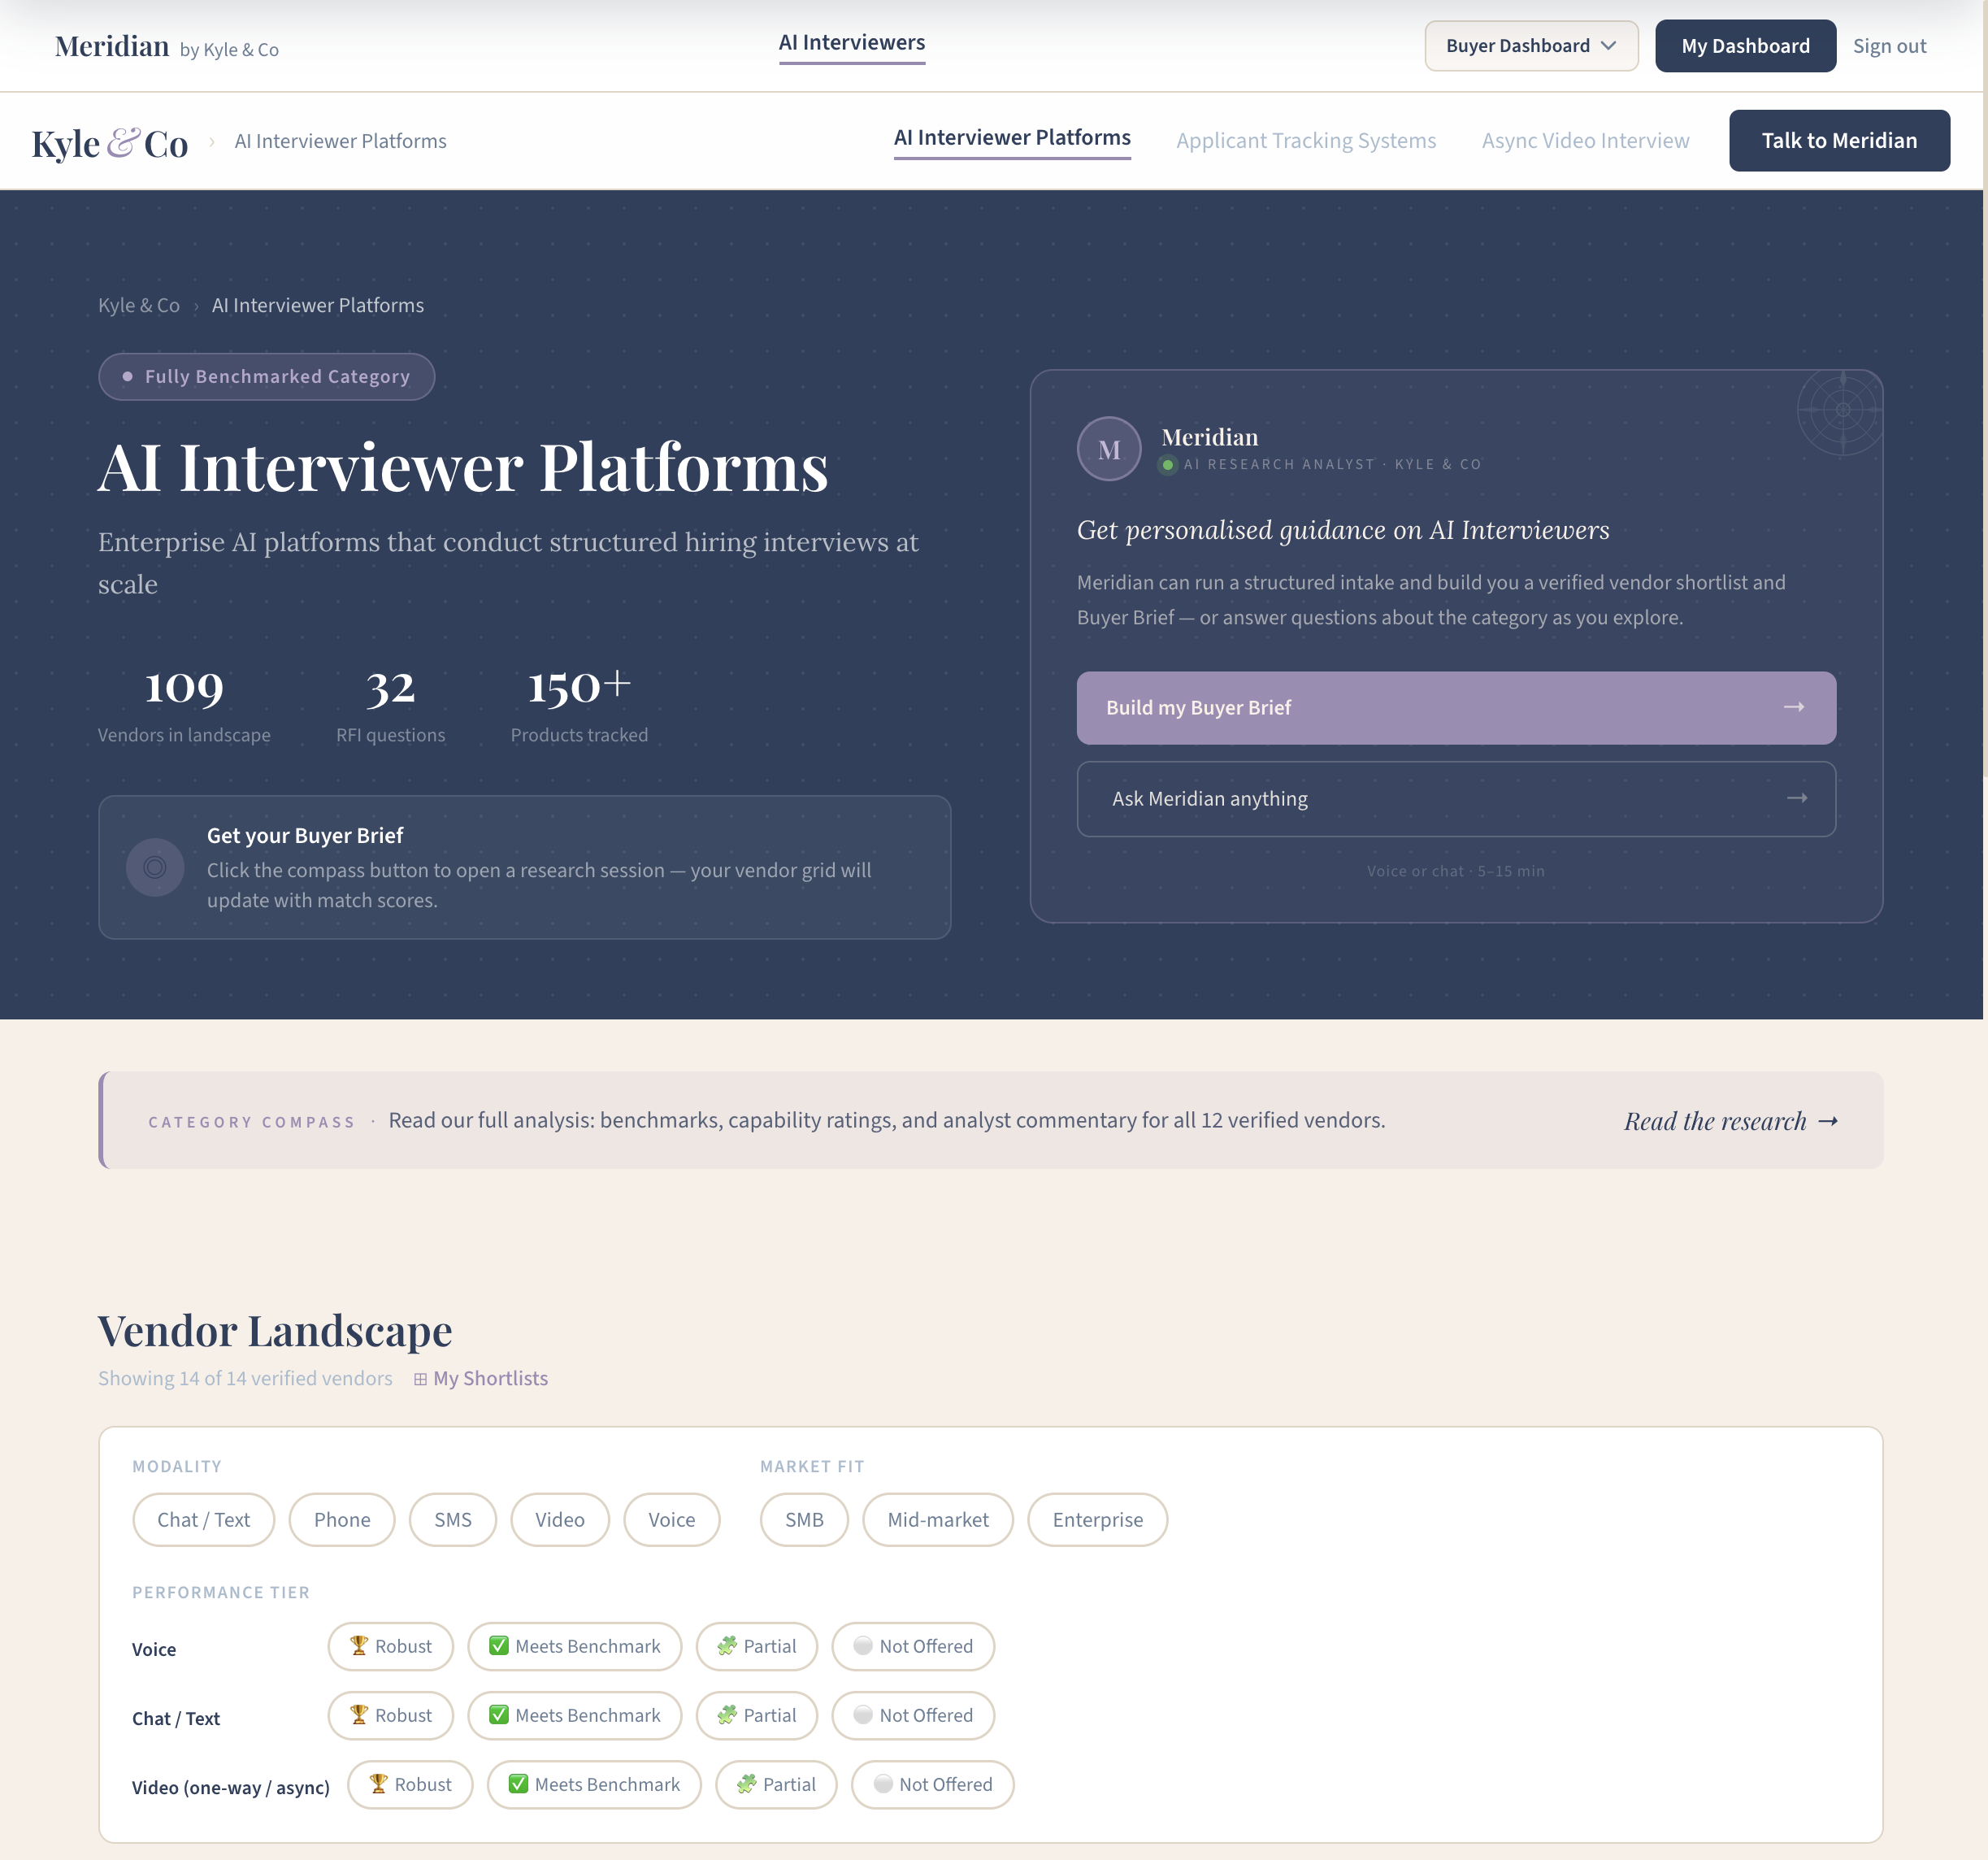Select the Enterprise market fit chip

[1098, 1519]
